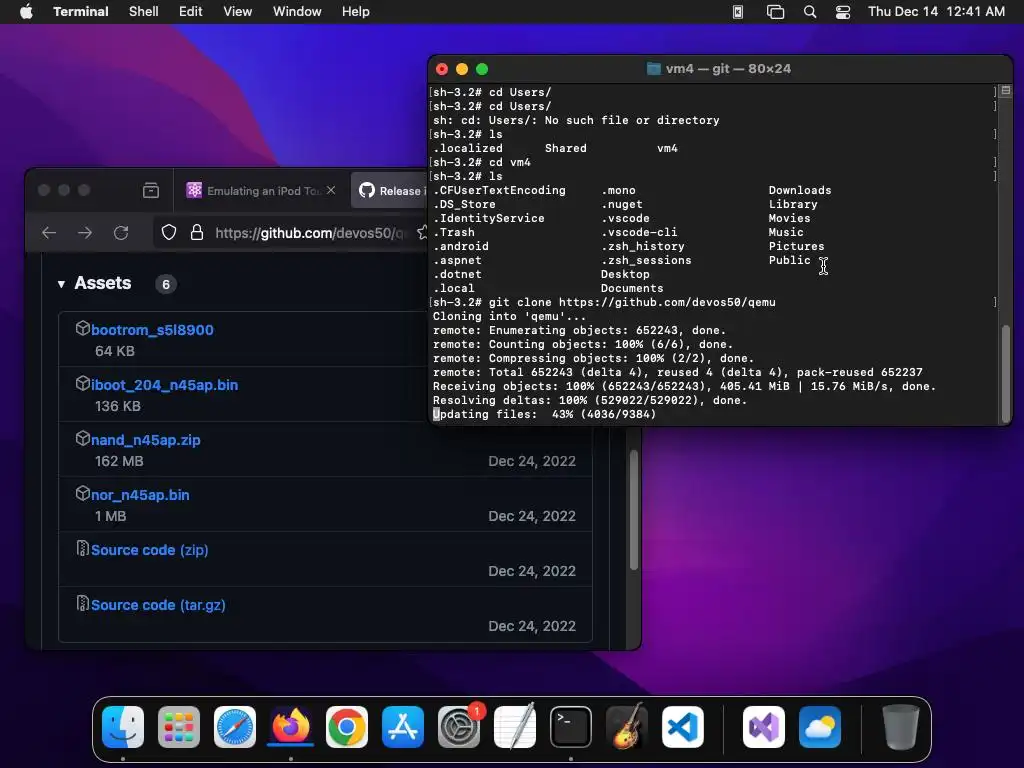Image resolution: width=1024 pixels, height=768 pixels.
Task: Click the device status icon in menu bar
Action: [x=738, y=12]
